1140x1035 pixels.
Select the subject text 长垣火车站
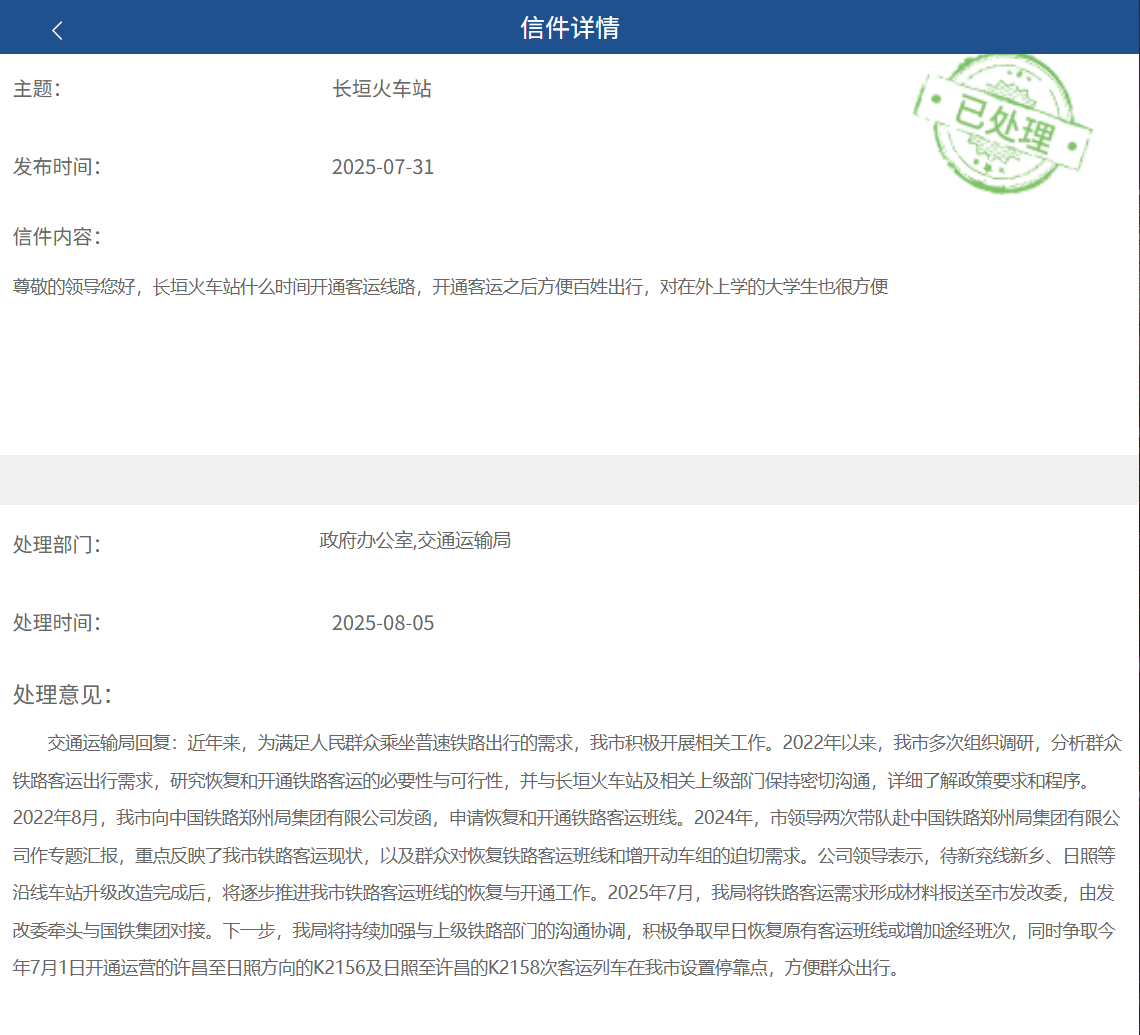[x=382, y=89]
